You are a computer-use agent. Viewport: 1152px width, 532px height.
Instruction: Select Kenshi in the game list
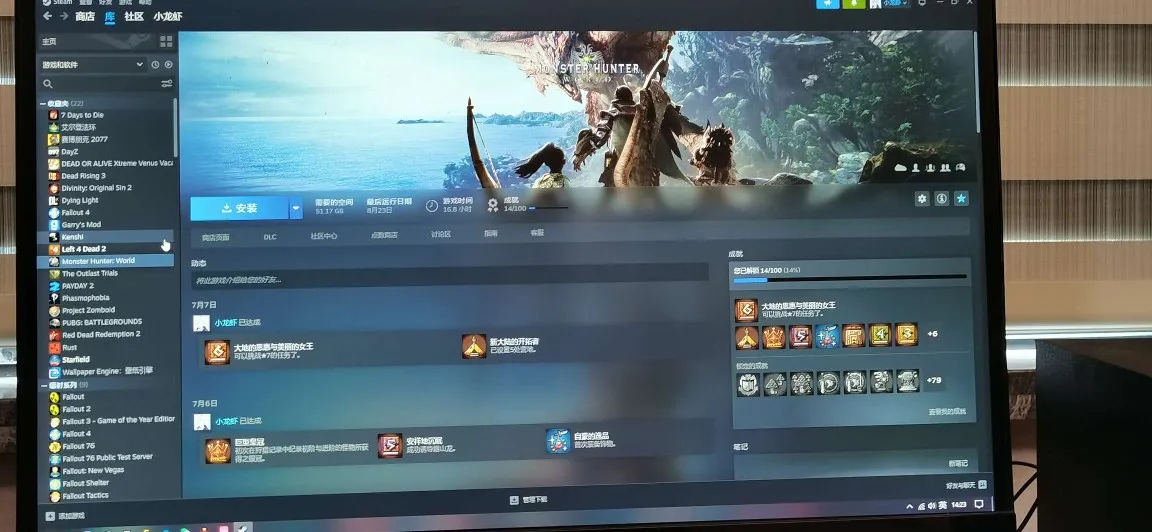pos(72,237)
